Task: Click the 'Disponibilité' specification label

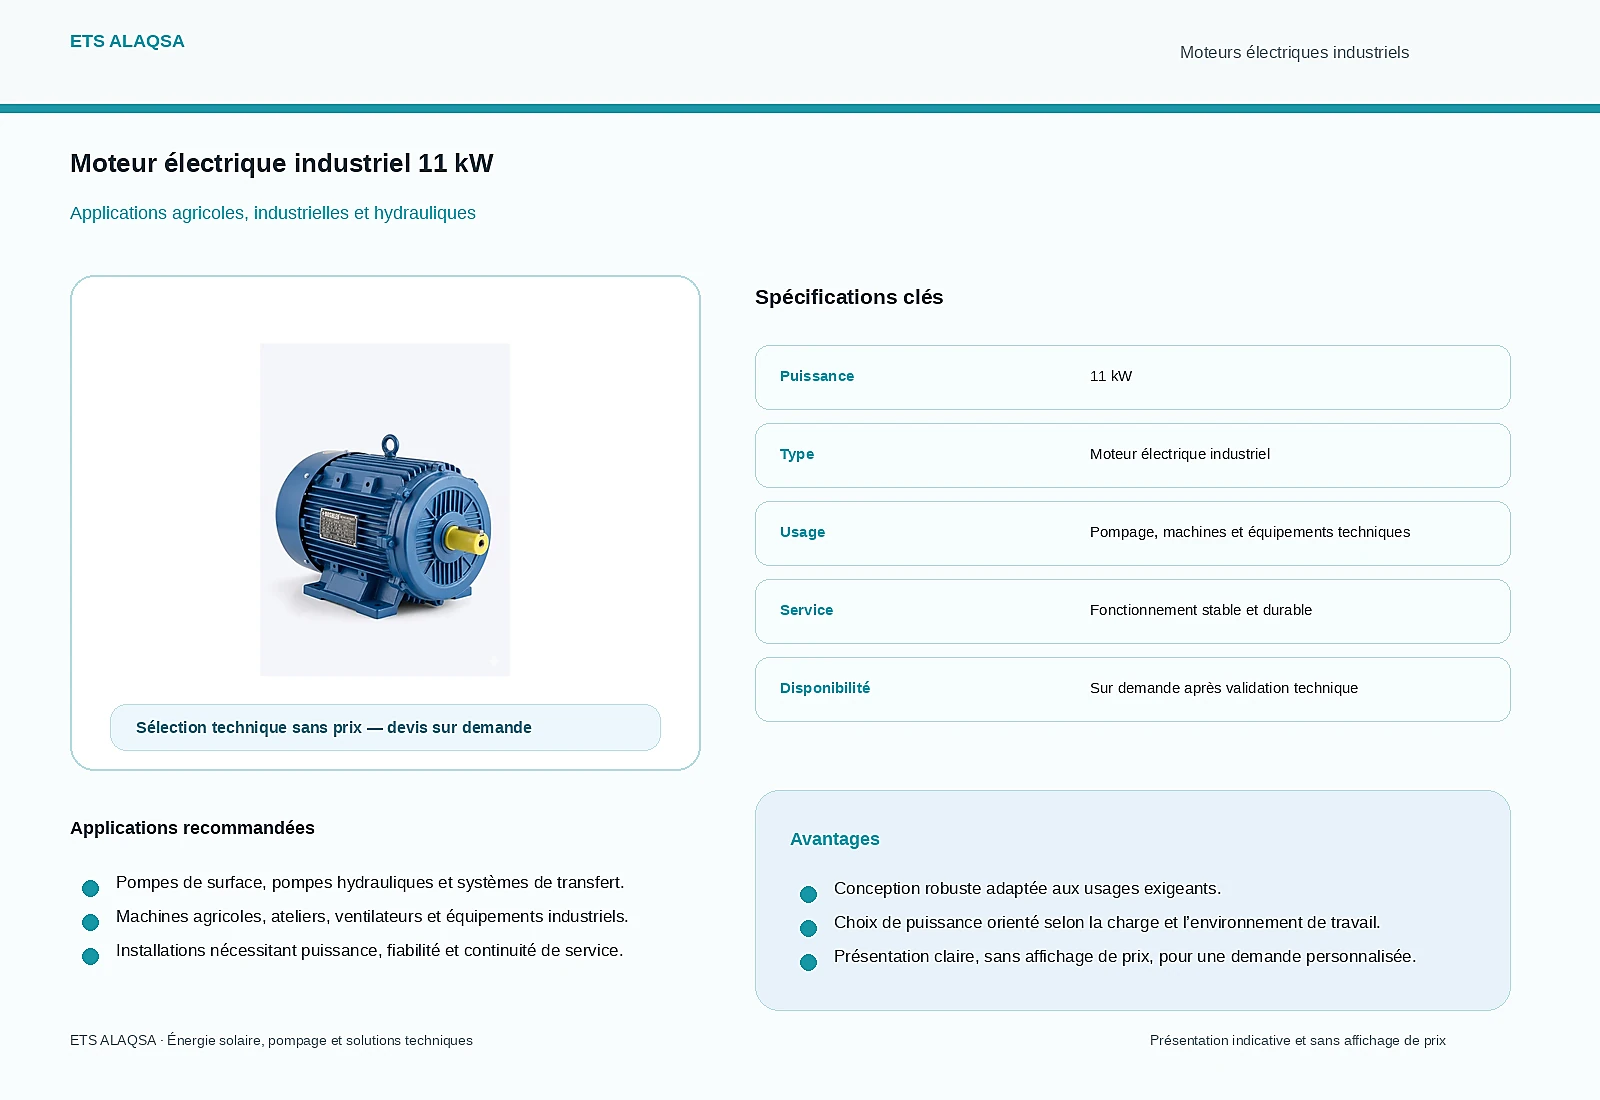Action: point(825,688)
